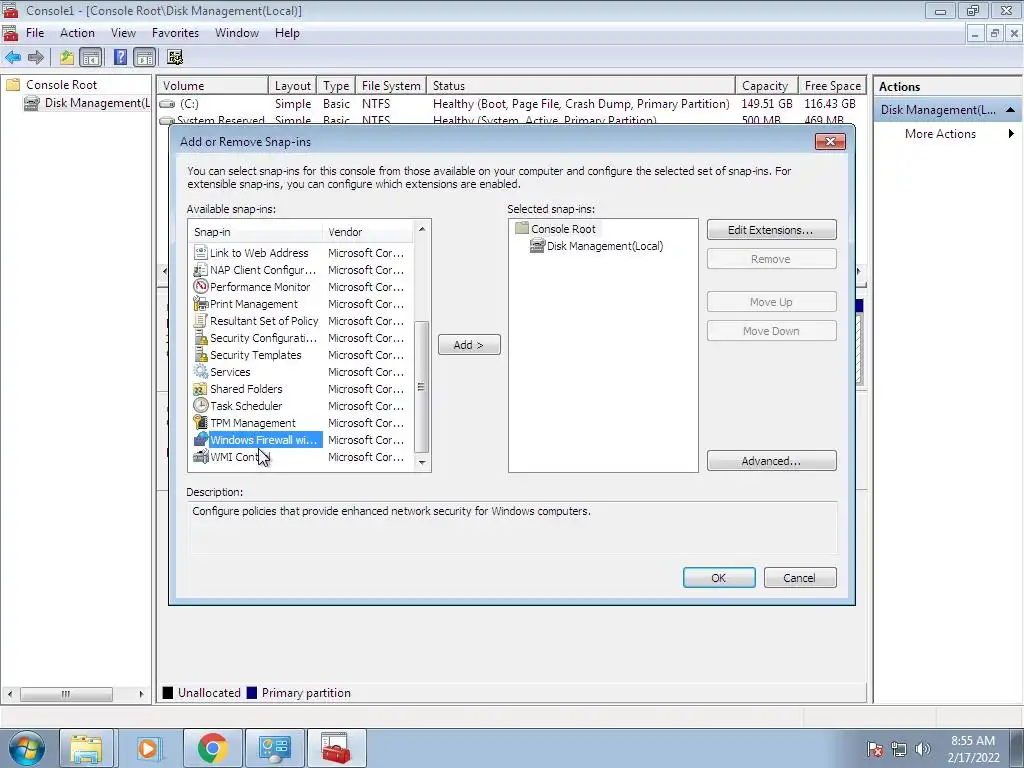This screenshot has width=1024, height=768.
Task: Click the Free Space column header
Action: (x=832, y=86)
